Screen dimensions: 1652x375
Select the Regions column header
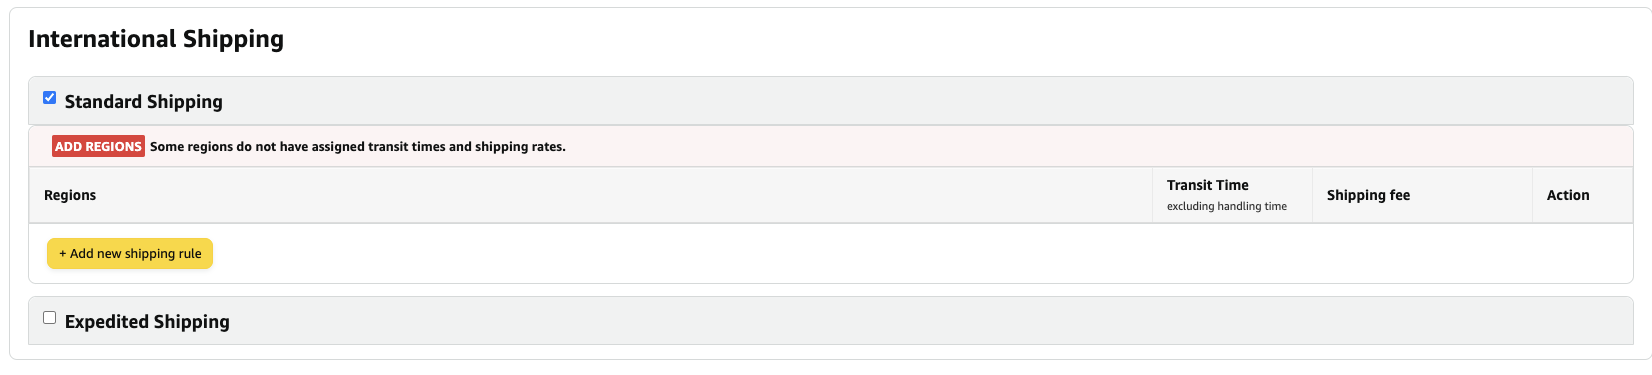point(70,195)
